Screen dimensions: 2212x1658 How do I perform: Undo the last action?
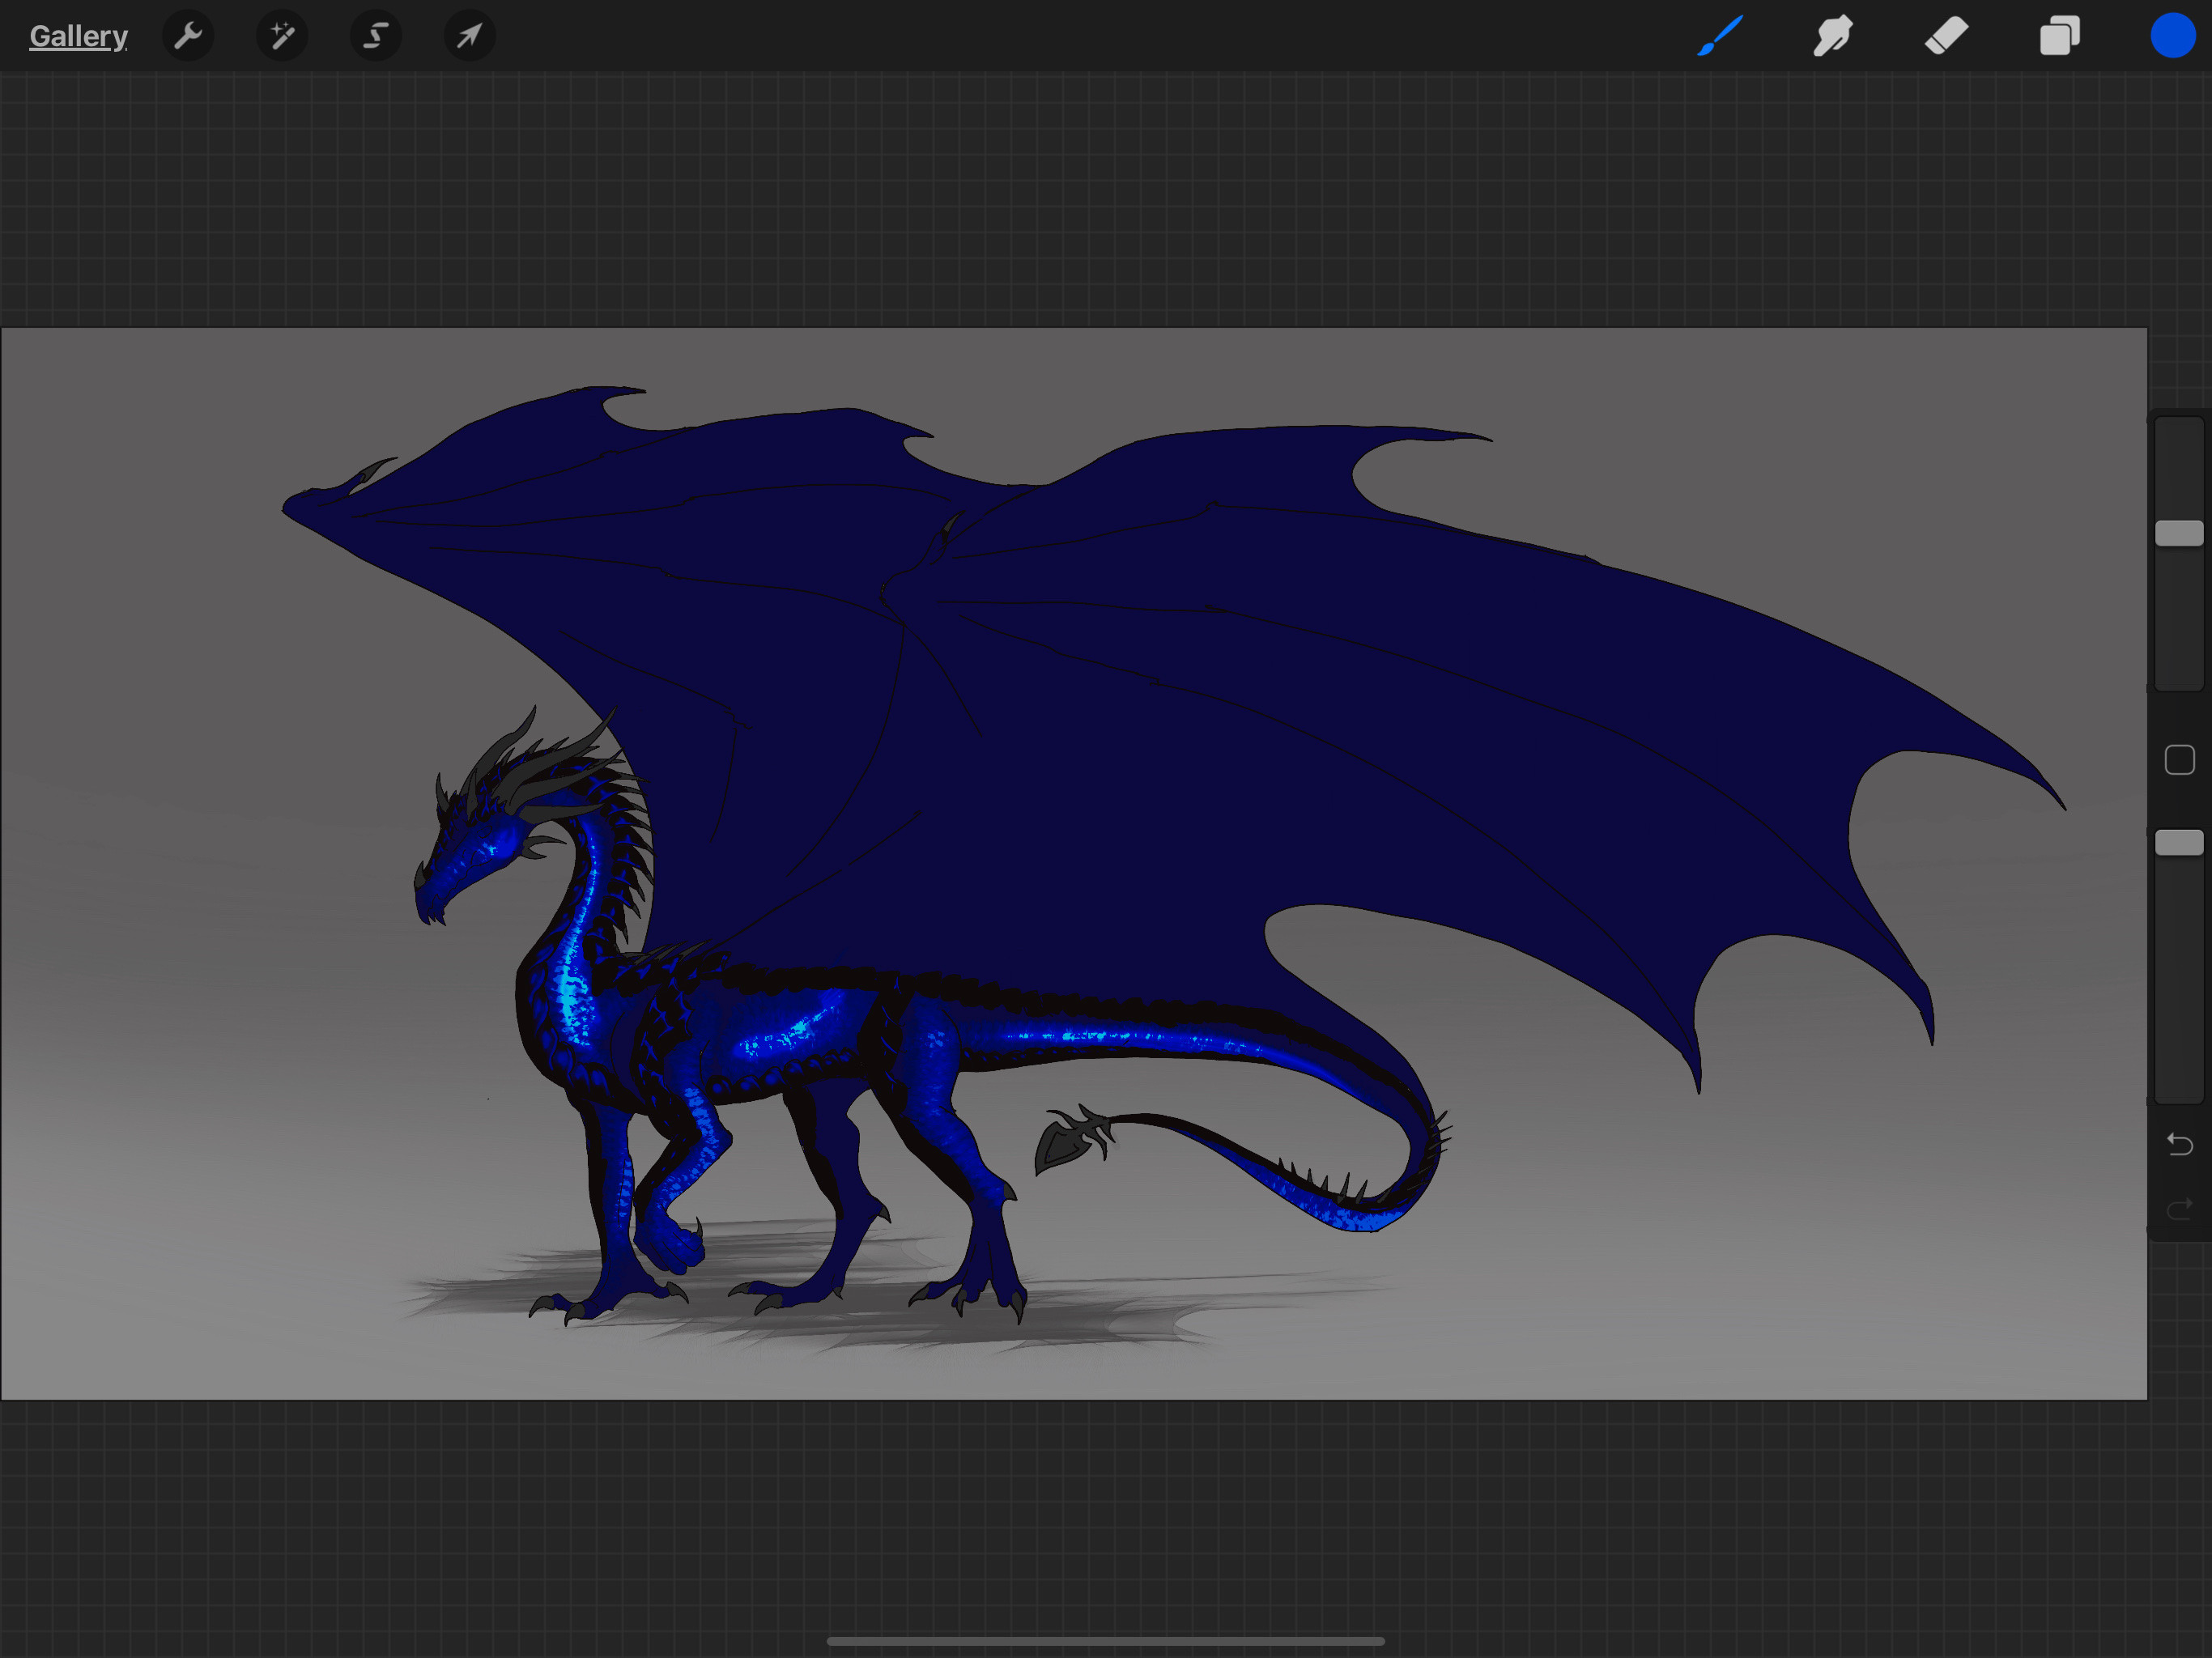point(2180,1143)
